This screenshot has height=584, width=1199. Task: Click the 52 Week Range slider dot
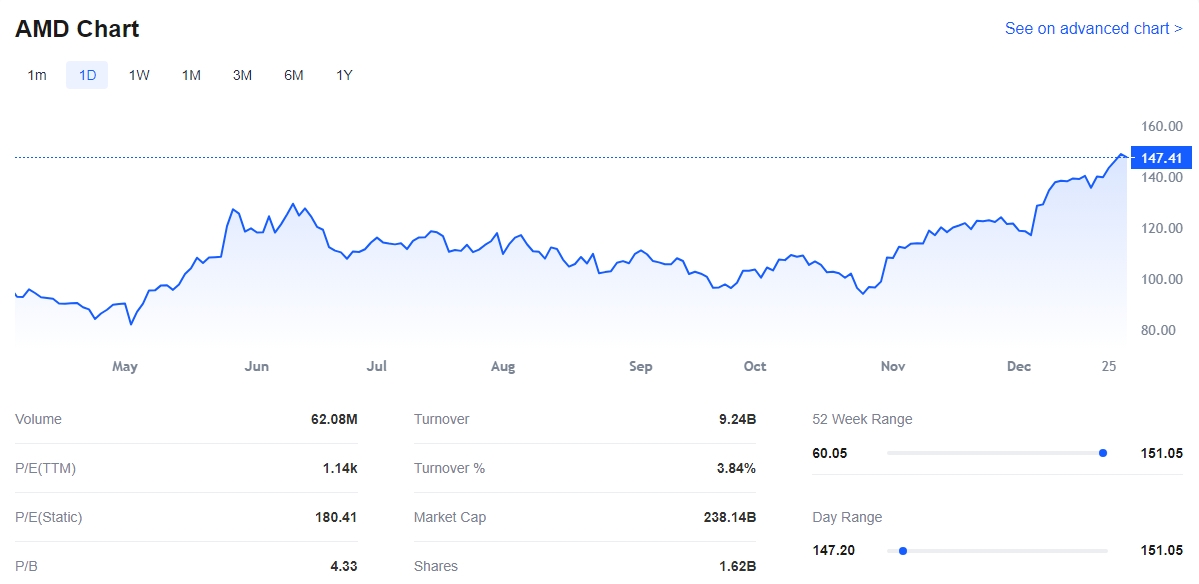coord(1103,453)
